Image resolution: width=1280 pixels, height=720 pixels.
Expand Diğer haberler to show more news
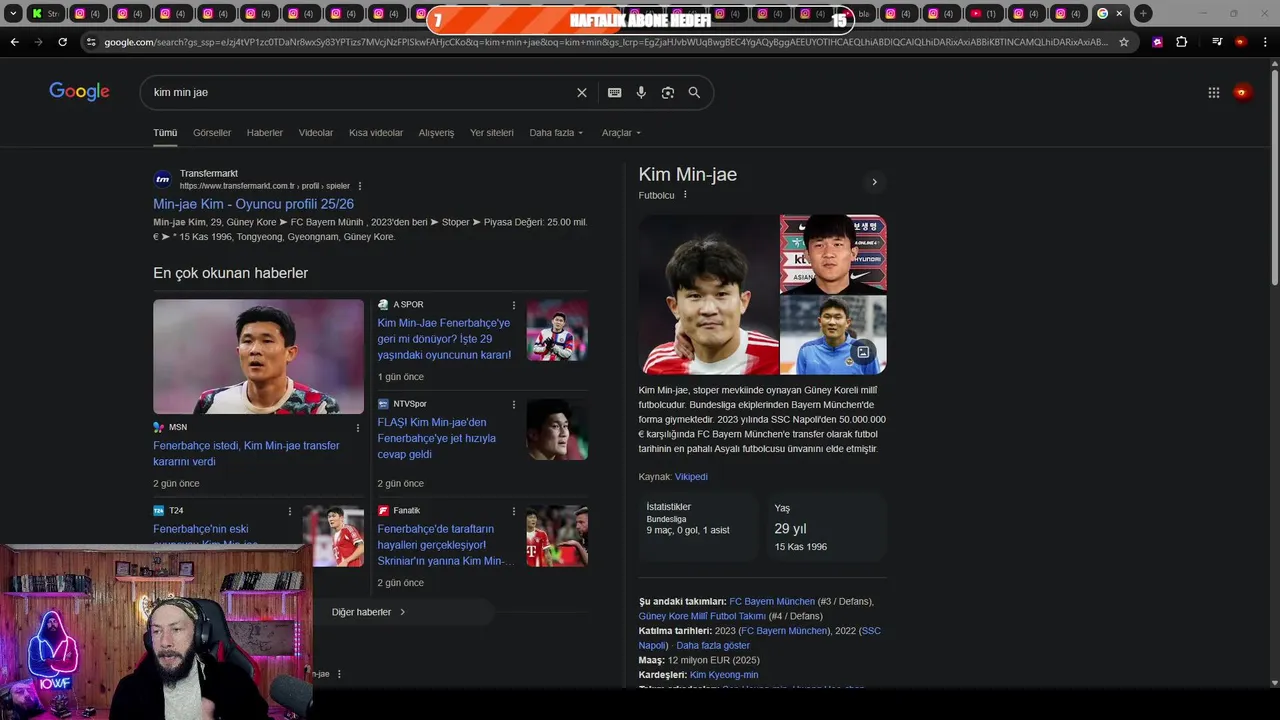369,612
